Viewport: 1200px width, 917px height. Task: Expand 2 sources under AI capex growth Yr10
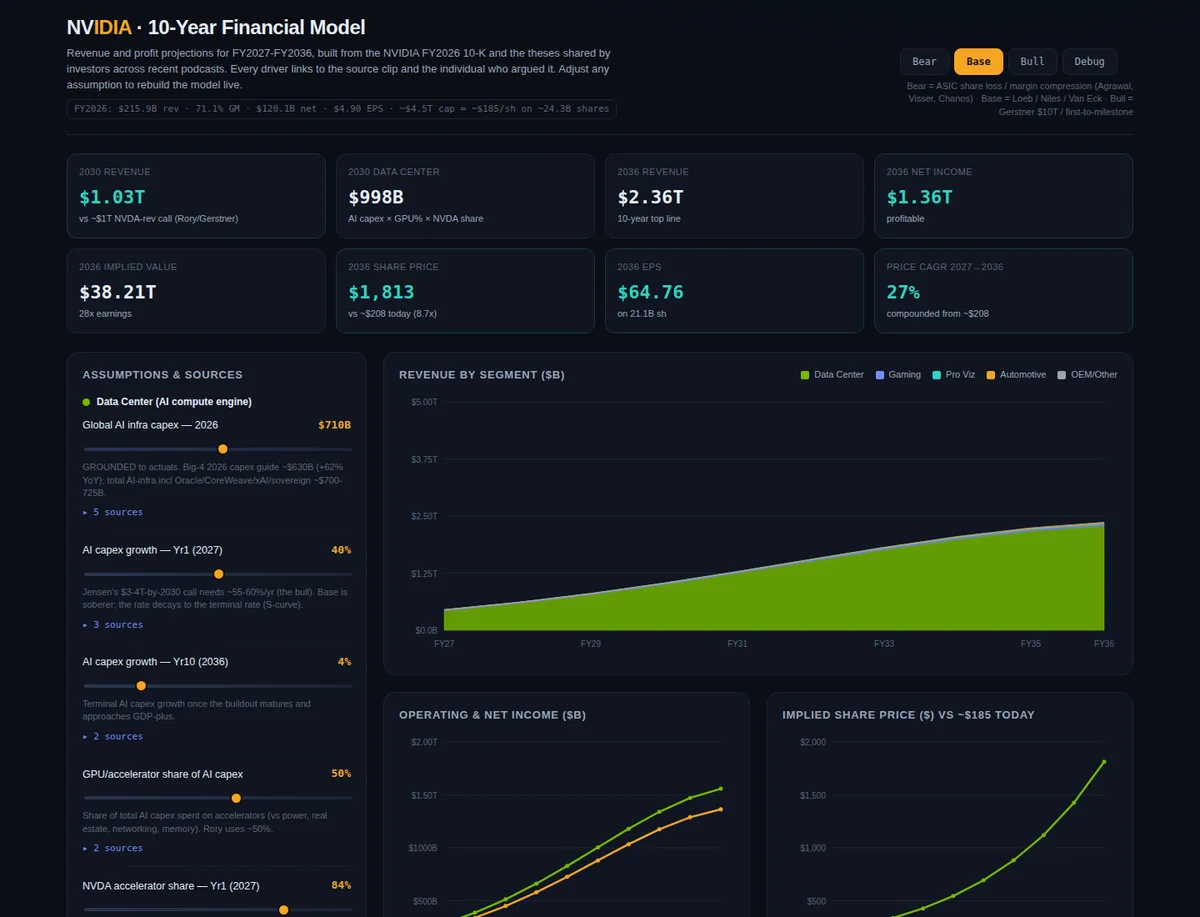113,737
